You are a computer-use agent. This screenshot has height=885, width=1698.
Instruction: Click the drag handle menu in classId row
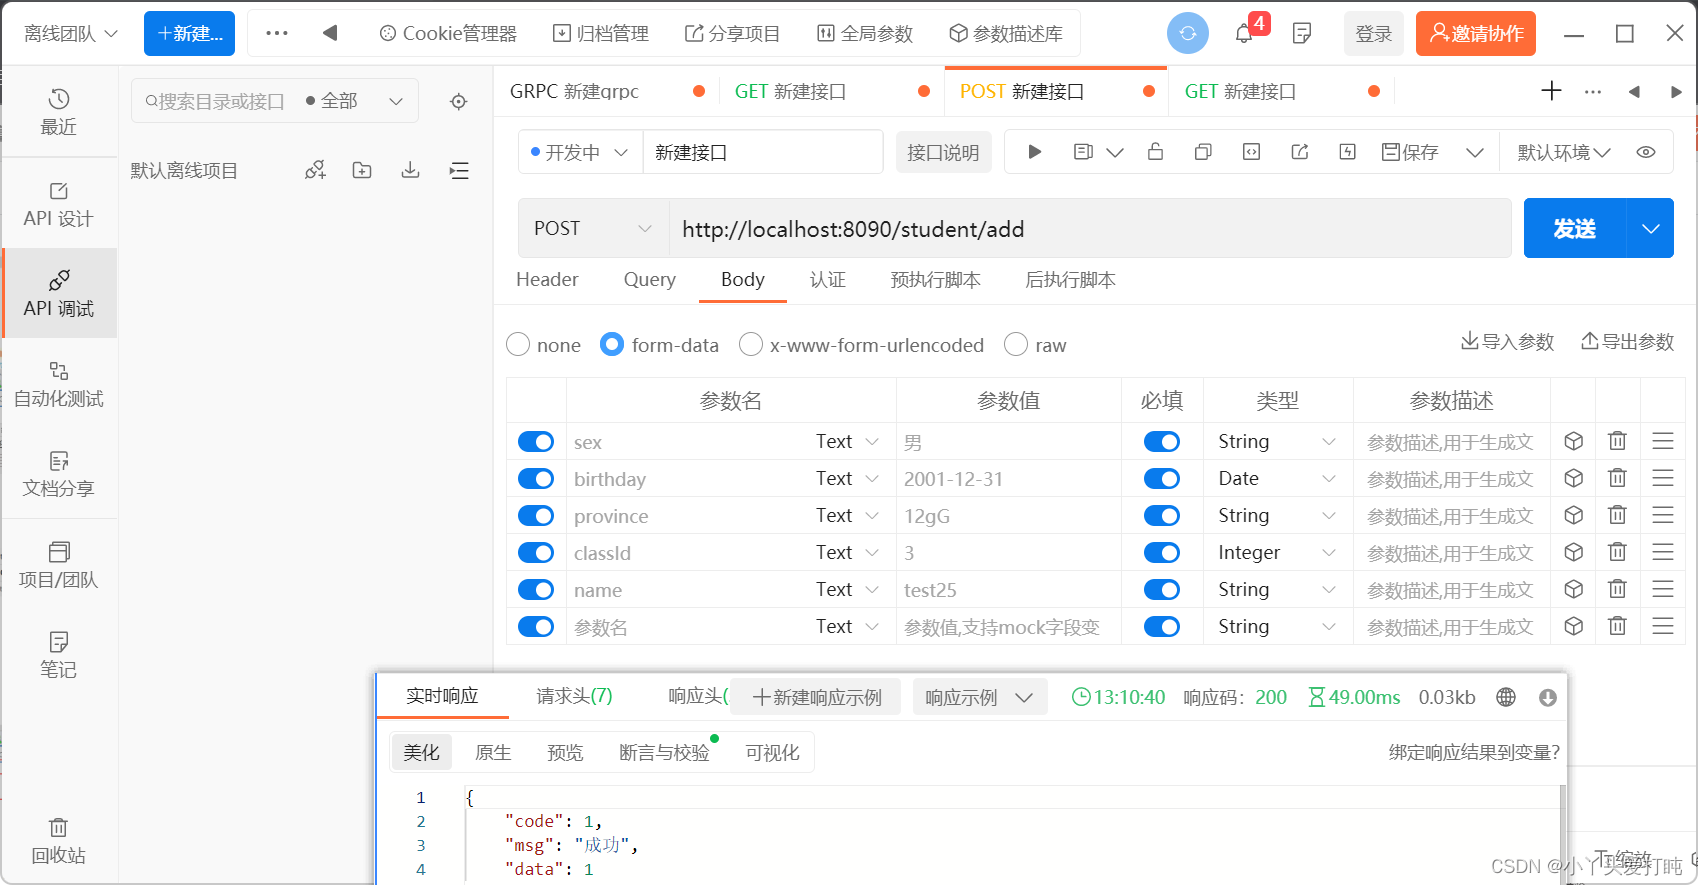tap(1662, 552)
